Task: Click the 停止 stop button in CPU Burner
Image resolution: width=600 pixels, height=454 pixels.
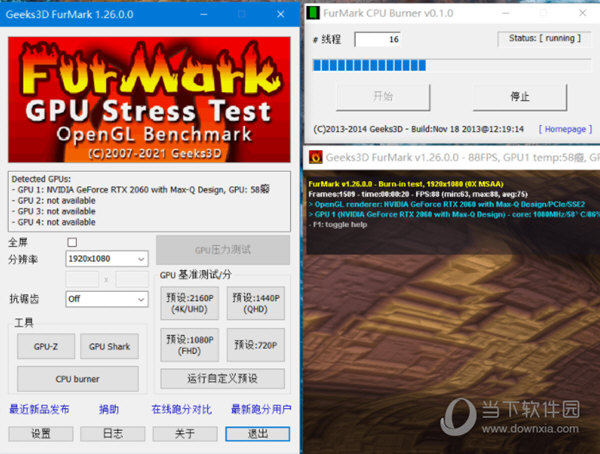Action: click(x=520, y=97)
